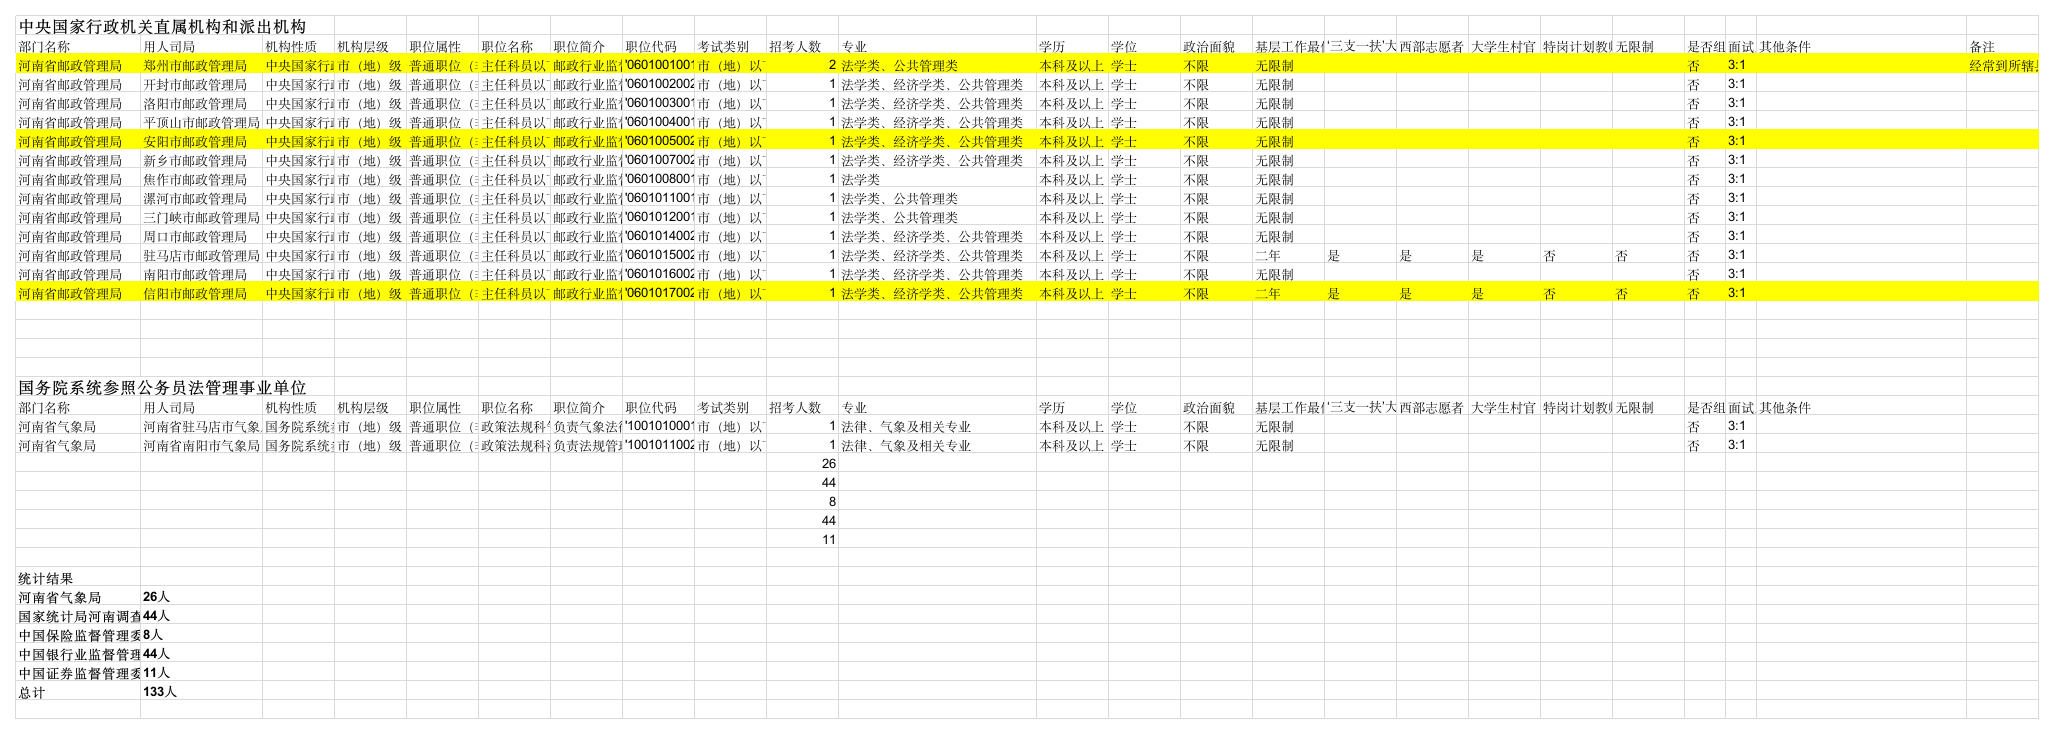This screenshot has height=734, width=2054.
Task: Click the 备注 column header
Action: point(2002,46)
